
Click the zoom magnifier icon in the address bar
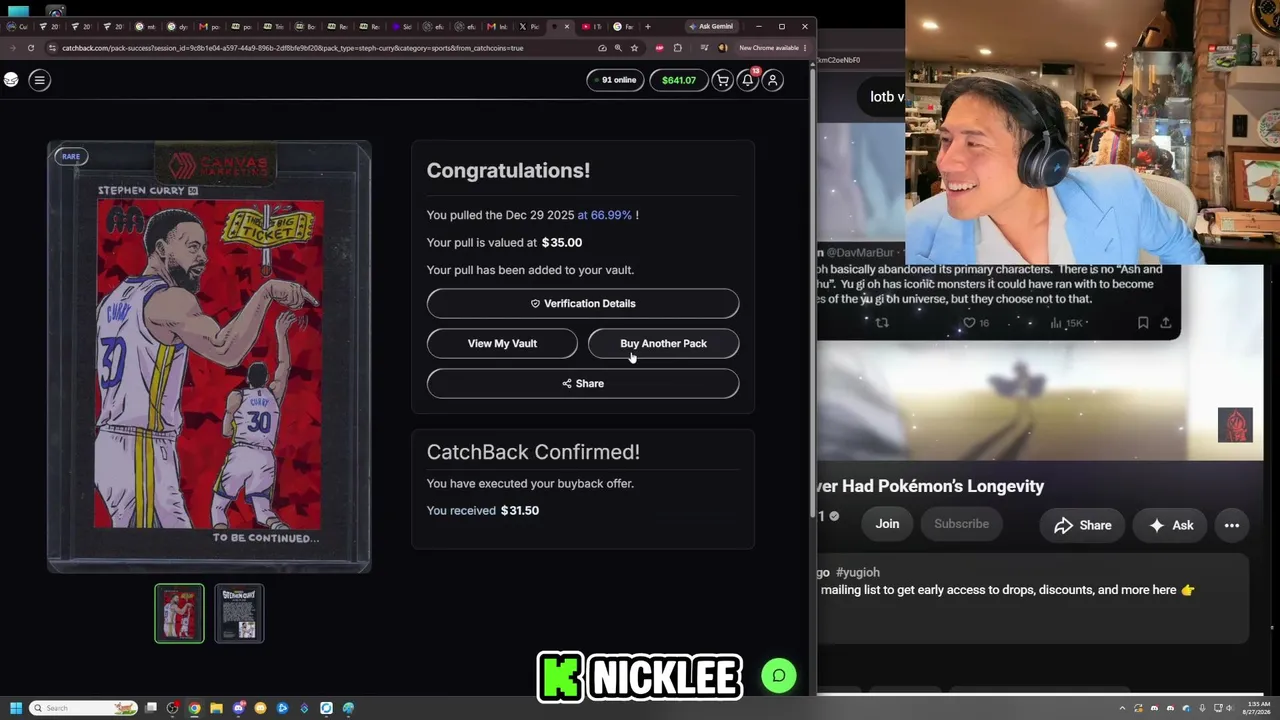click(x=618, y=48)
